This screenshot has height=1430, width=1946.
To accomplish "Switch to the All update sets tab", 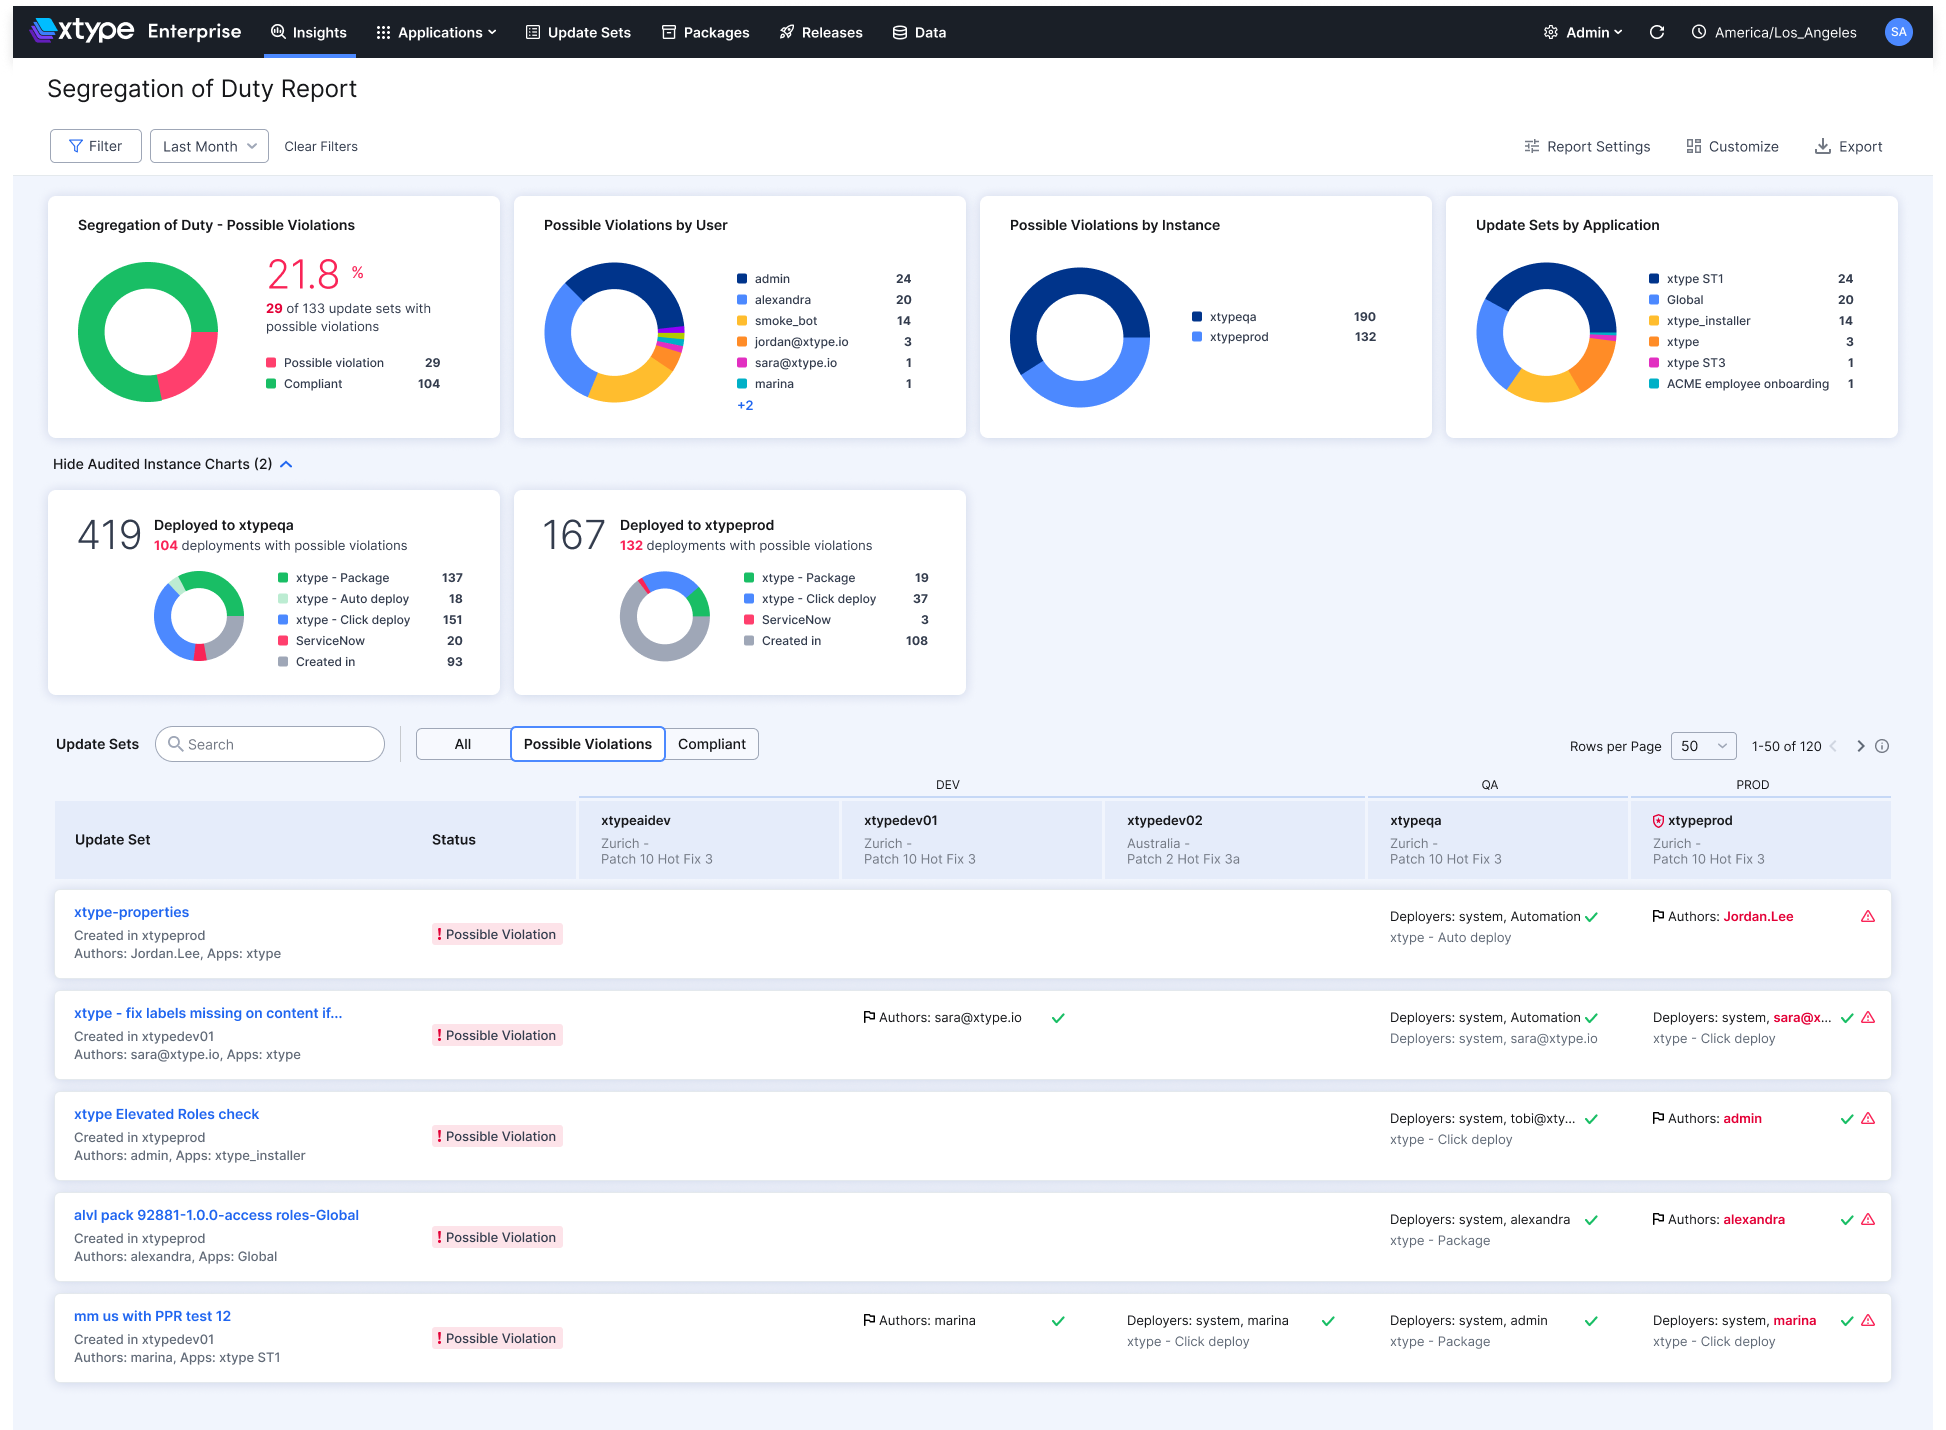I will tap(463, 744).
